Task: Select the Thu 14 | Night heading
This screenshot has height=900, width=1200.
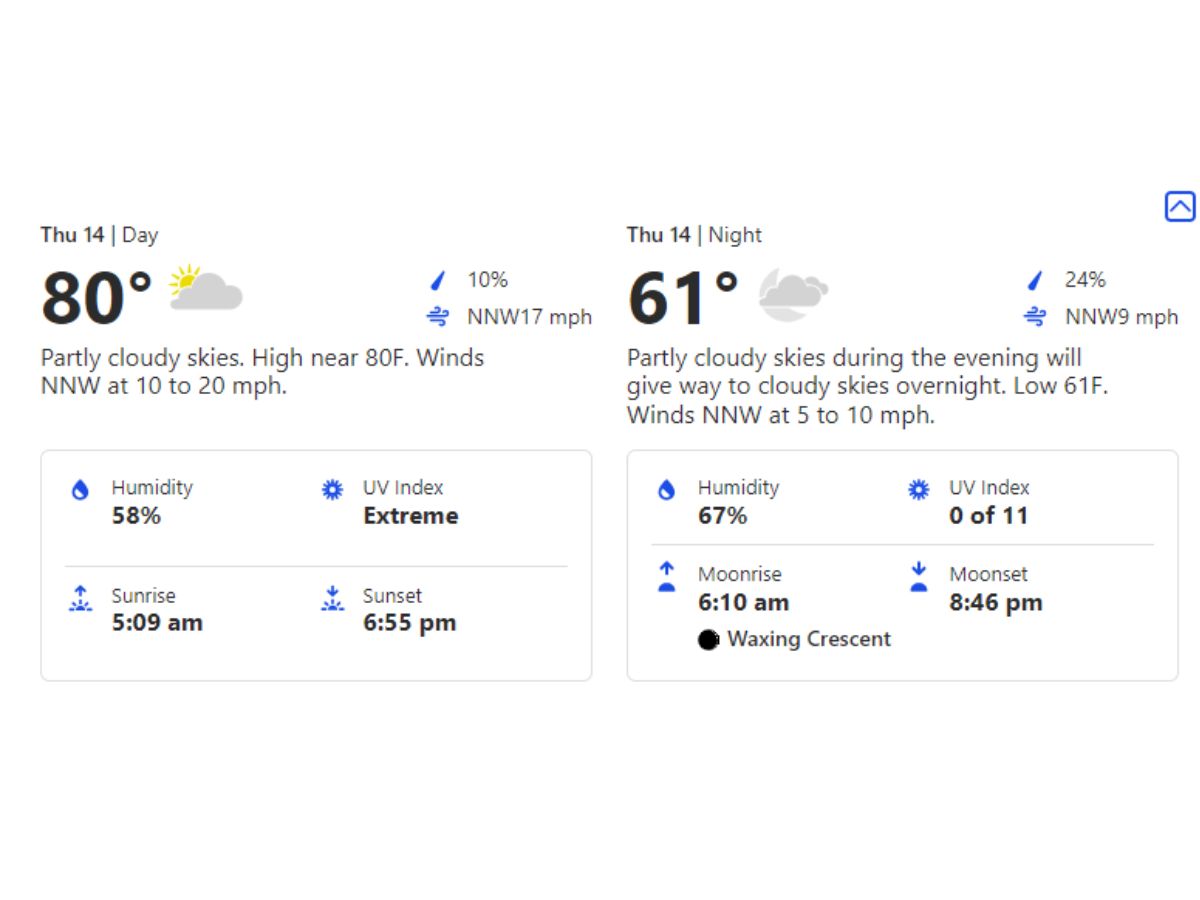Action: [x=694, y=235]
